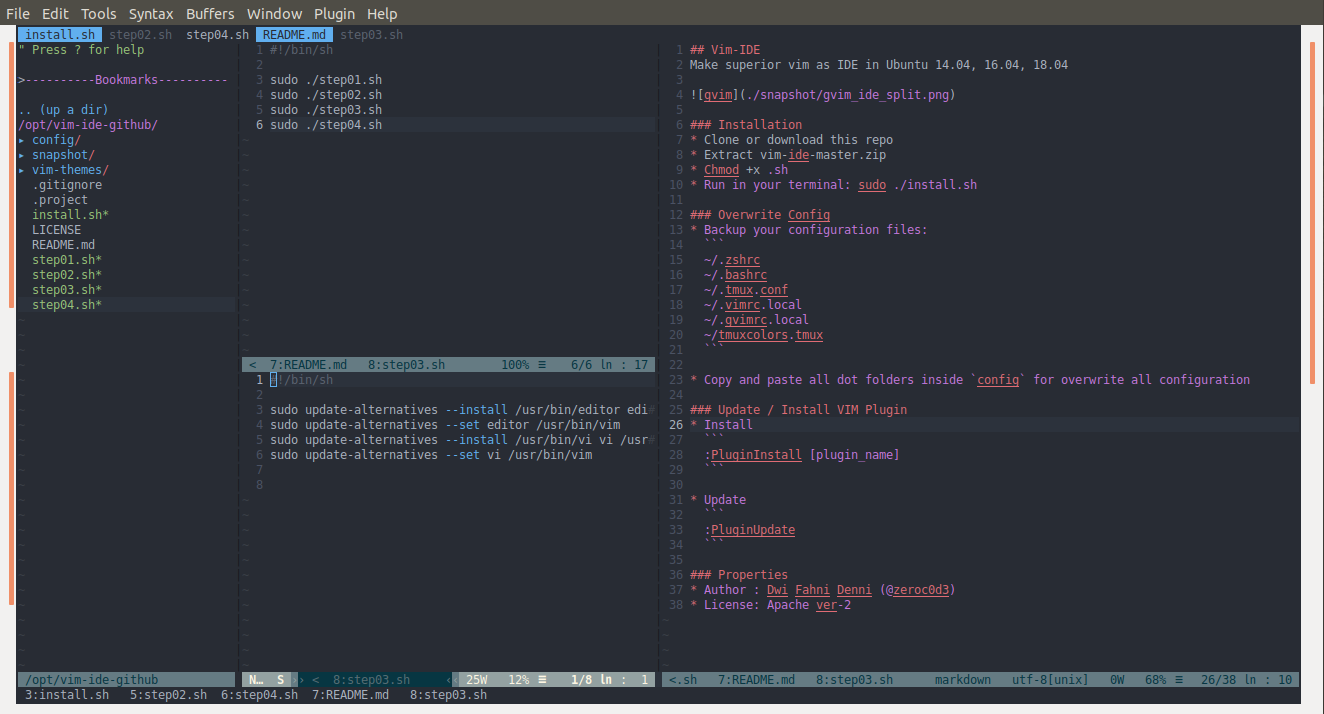Open .gitignore in the file tree
The height and width of the screenshot is (714, 1324).
(67, 185)
